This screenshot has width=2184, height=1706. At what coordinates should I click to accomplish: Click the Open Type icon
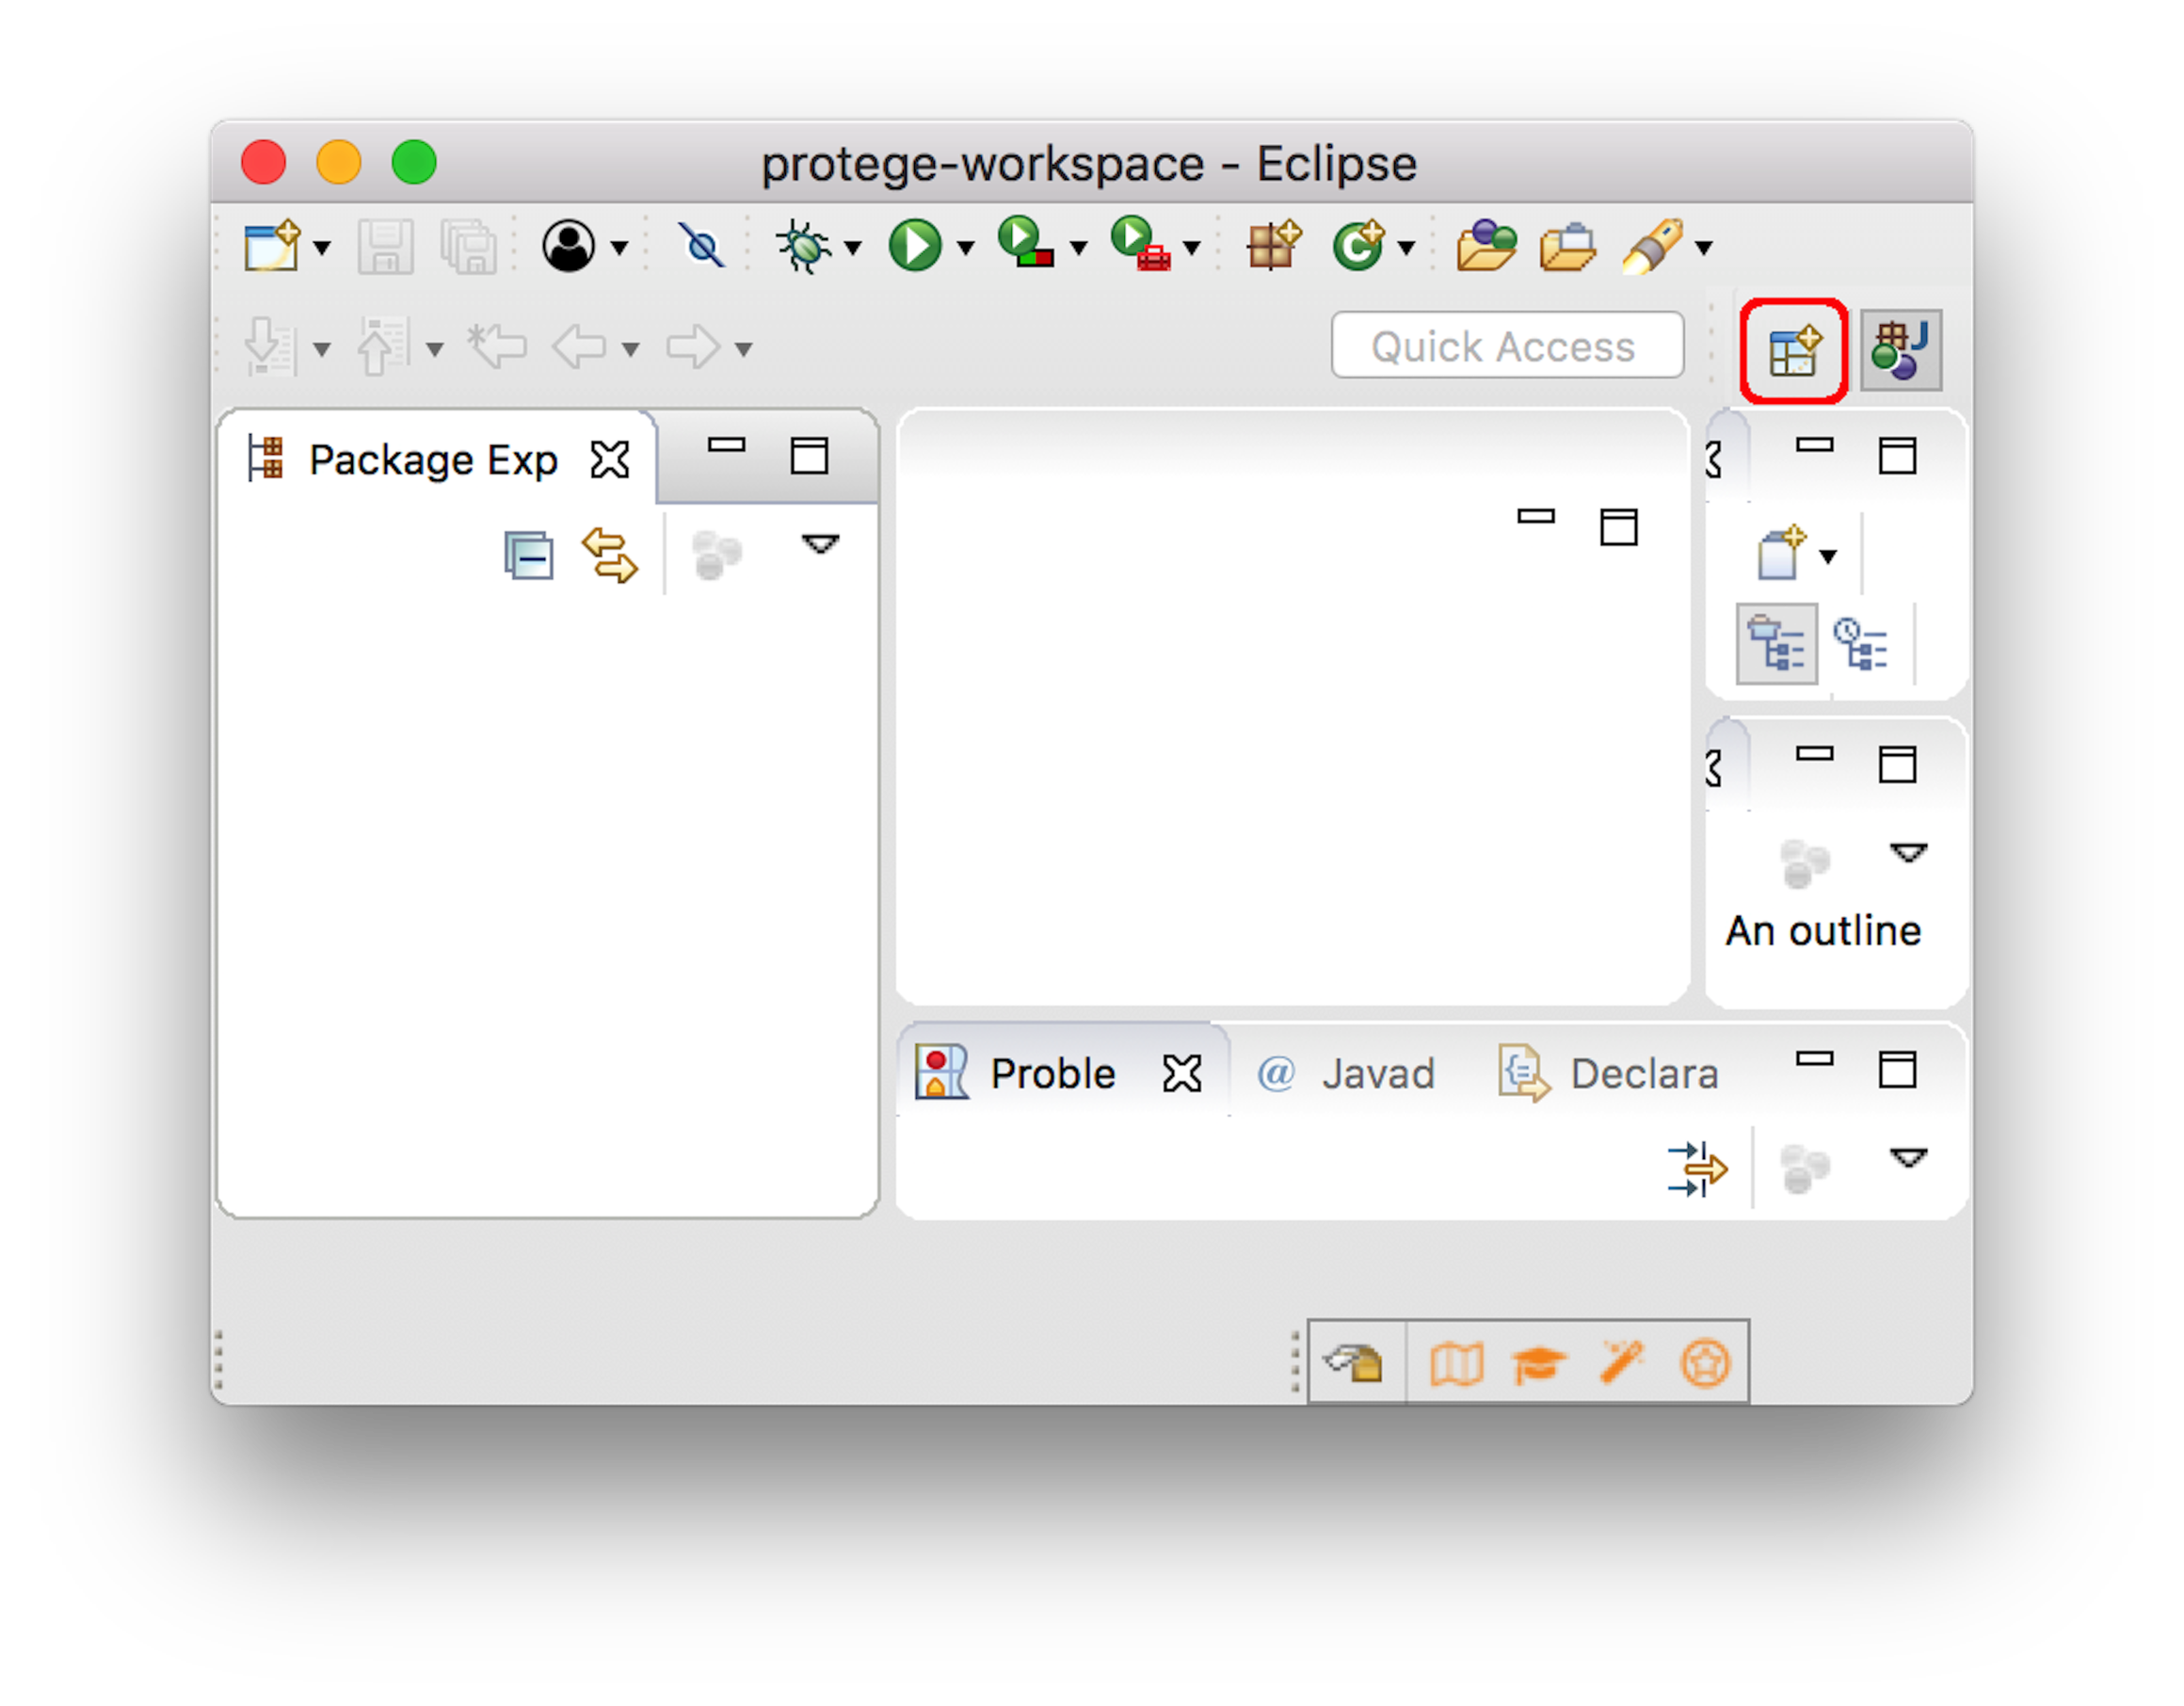point(1486,246)
